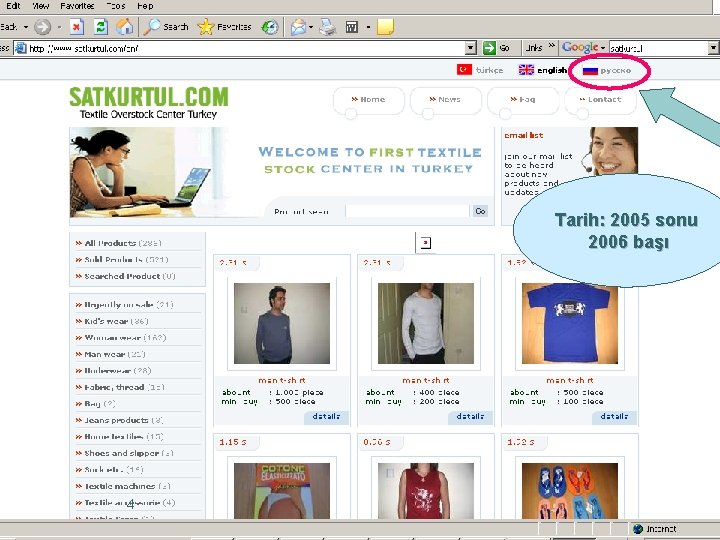Click the yellow note icon in toolbar
Screen dimensions: 720x540
tap(385, 27)
